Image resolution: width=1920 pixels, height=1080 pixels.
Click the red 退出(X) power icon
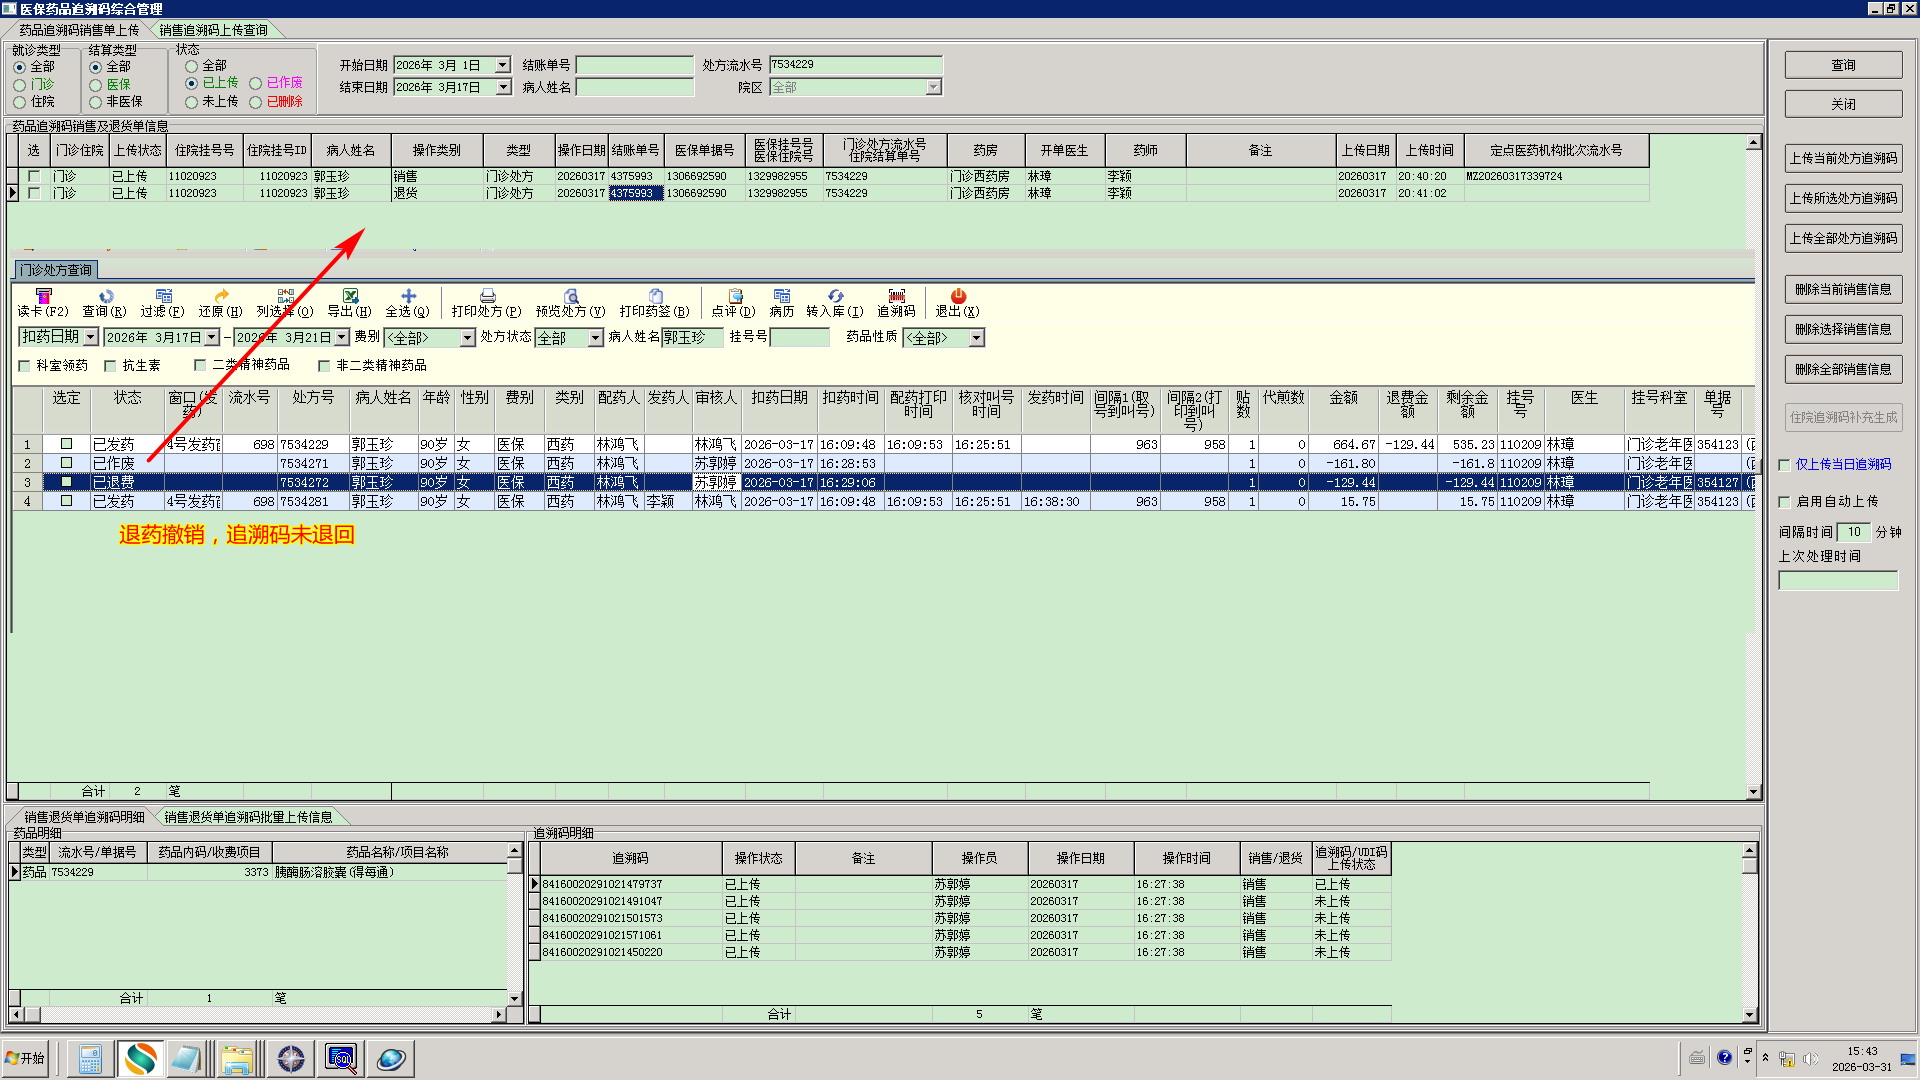pyautogui.click(x=958, y=296)
